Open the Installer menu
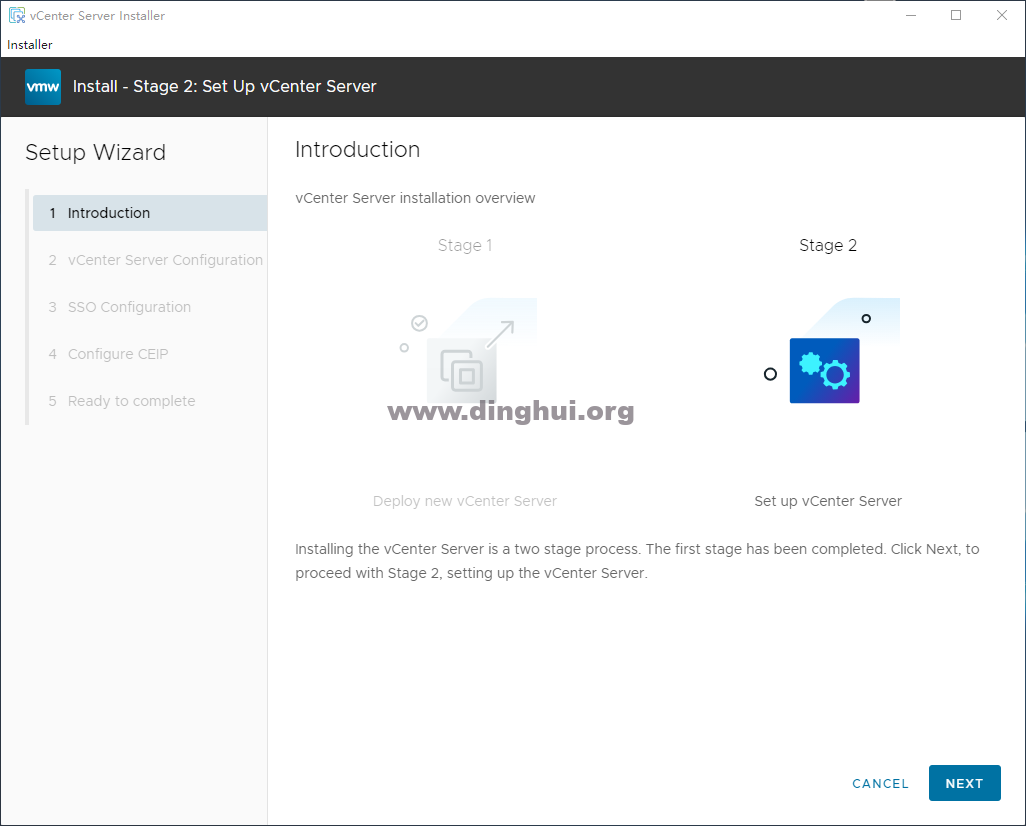The height and width of the screenshot is (826, 1026). pos(29,45)
